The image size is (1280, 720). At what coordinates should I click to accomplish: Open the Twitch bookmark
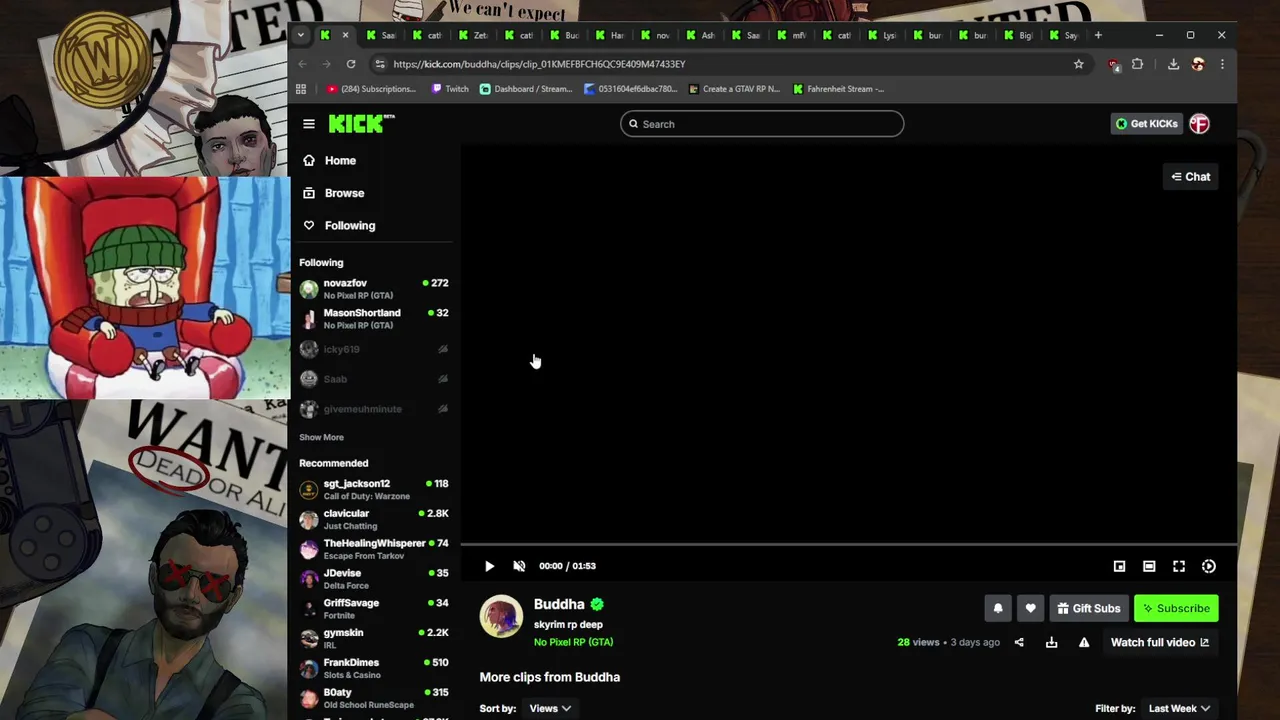click(x=450, y=89)
